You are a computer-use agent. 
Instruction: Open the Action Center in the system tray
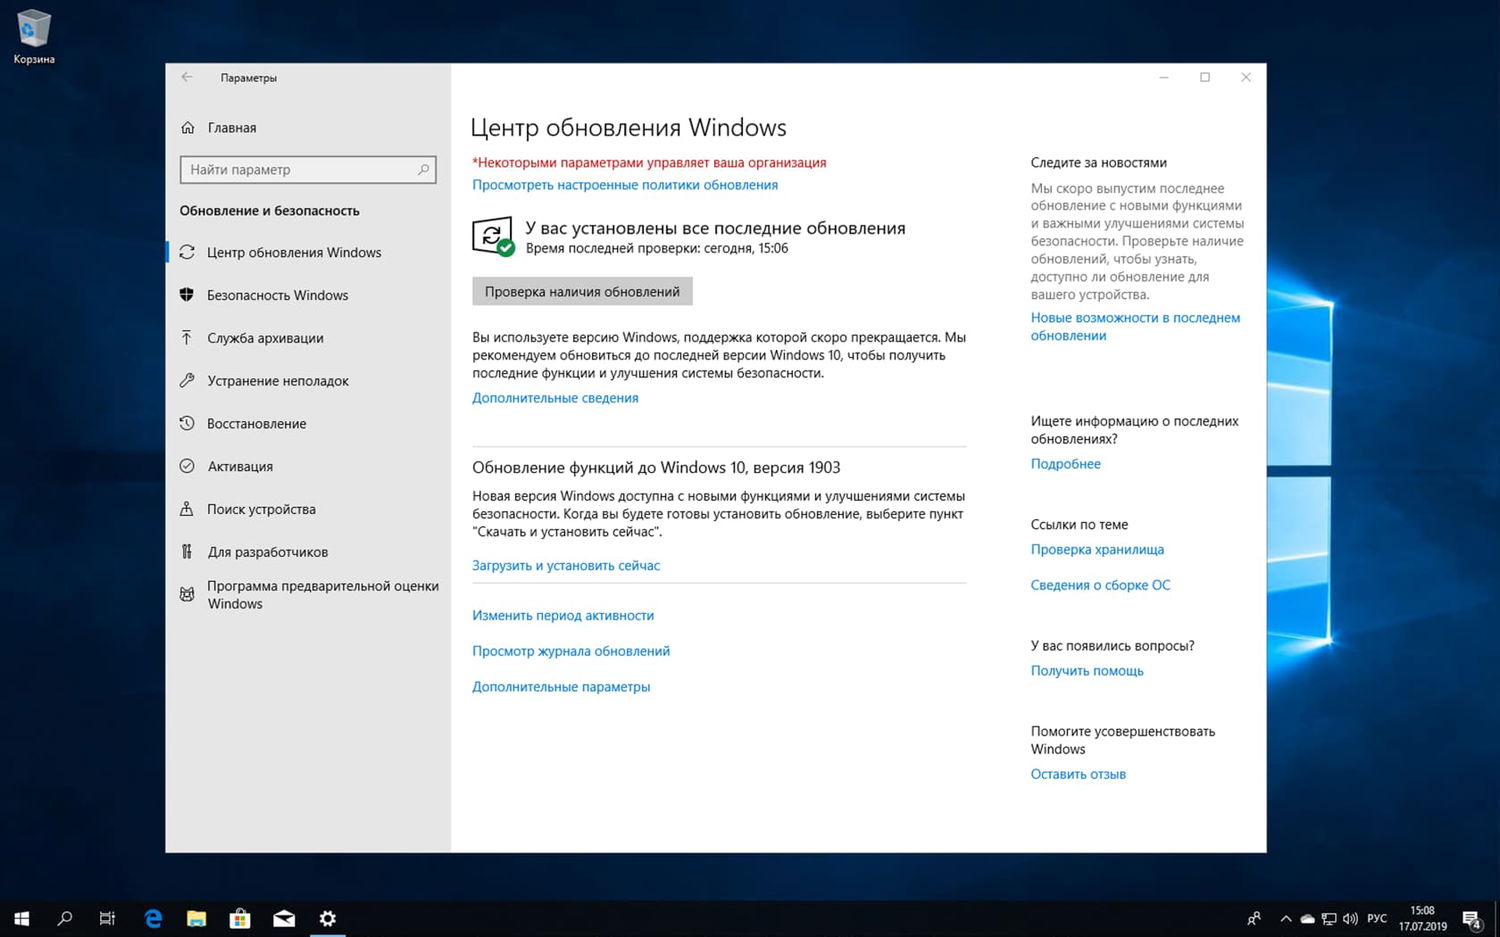pos(1474,917)
